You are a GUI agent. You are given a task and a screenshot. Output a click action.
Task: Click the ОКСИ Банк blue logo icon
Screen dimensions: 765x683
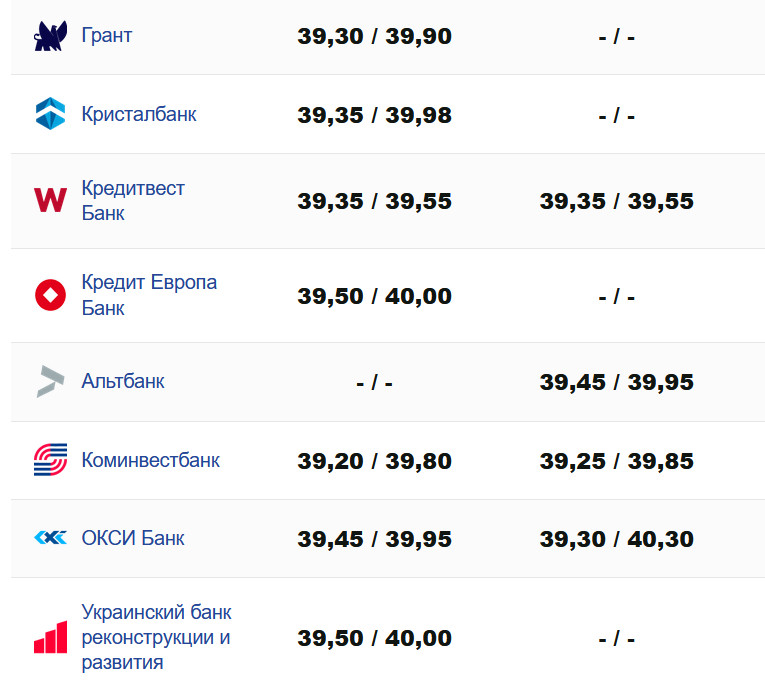click(x=50, y=538)
